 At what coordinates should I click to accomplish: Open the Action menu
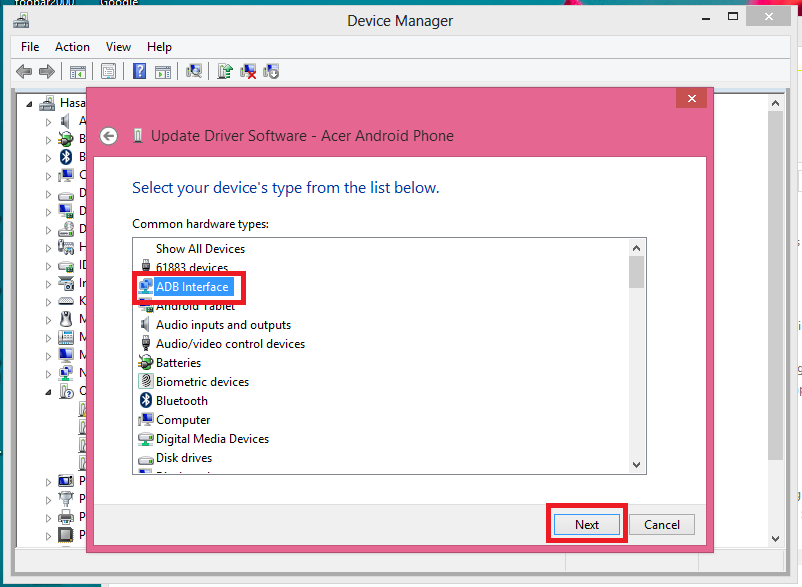coord(72,46)
